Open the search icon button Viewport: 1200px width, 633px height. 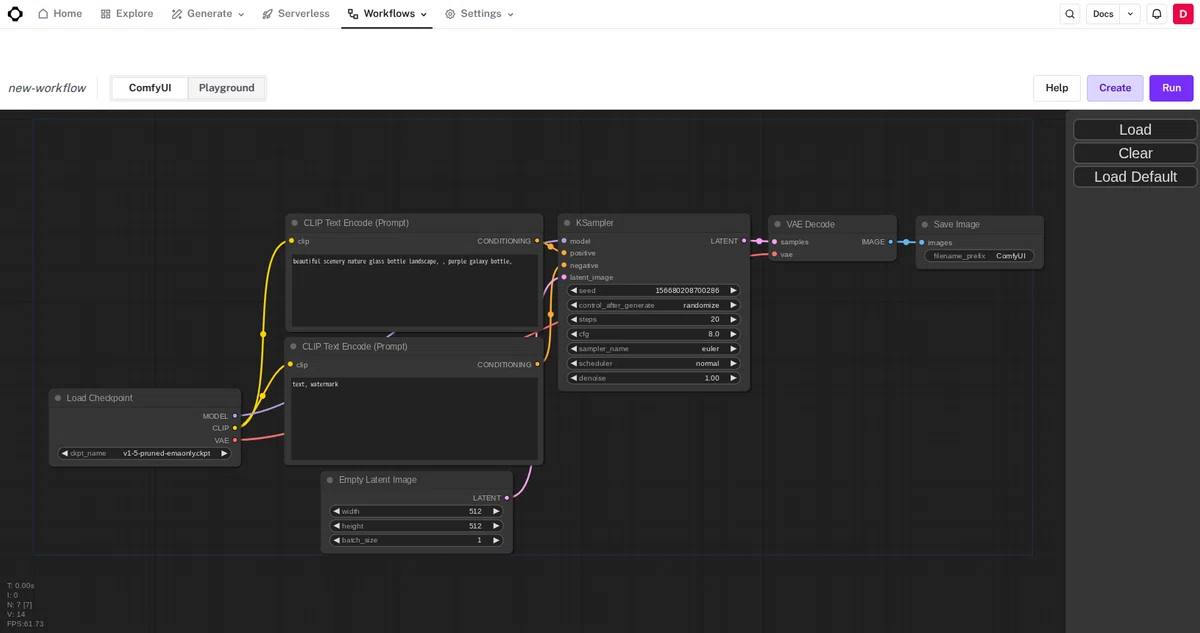tap(1070, 14)
